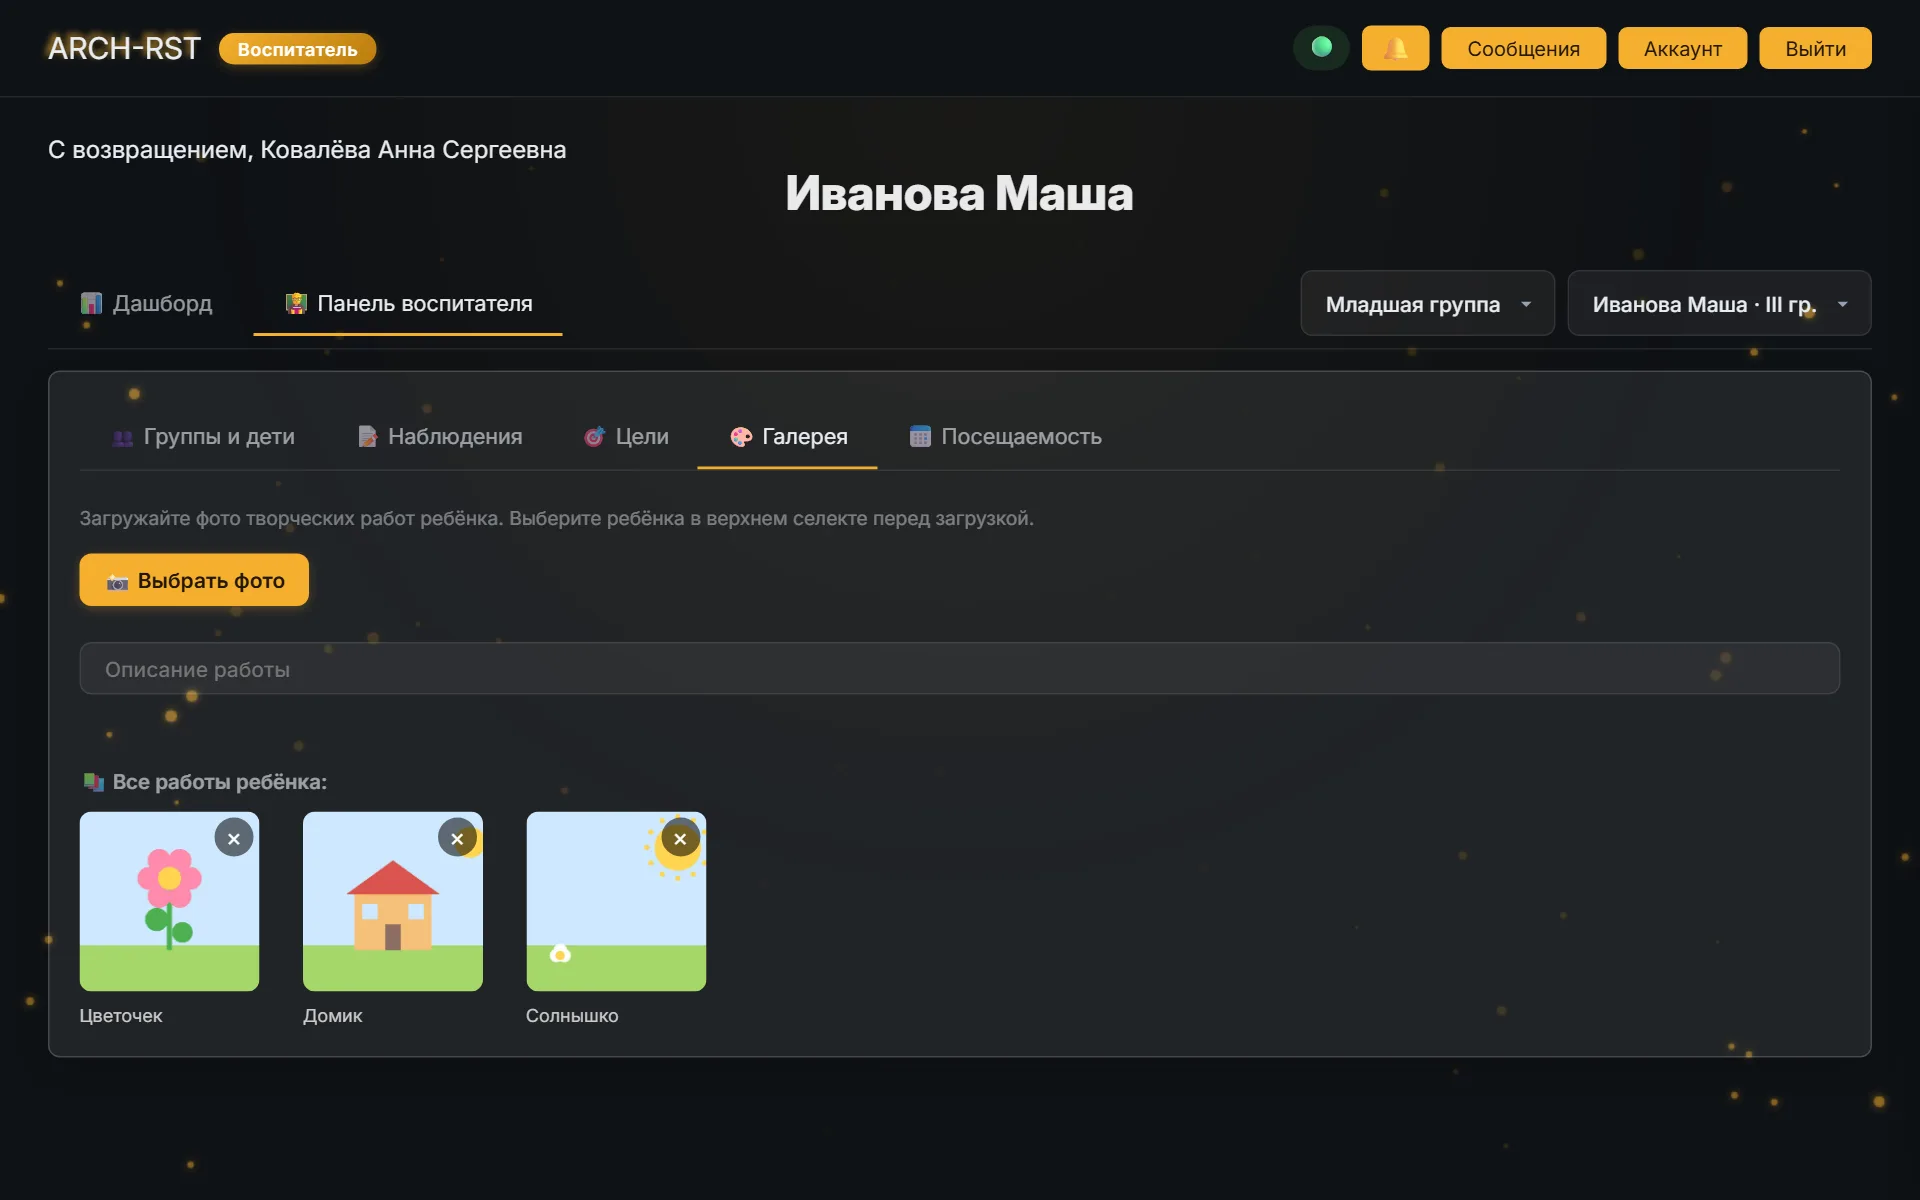Select the Галерея tab
The height and width of the screenshot is (1200, 1920).
(x=788, y=437)
